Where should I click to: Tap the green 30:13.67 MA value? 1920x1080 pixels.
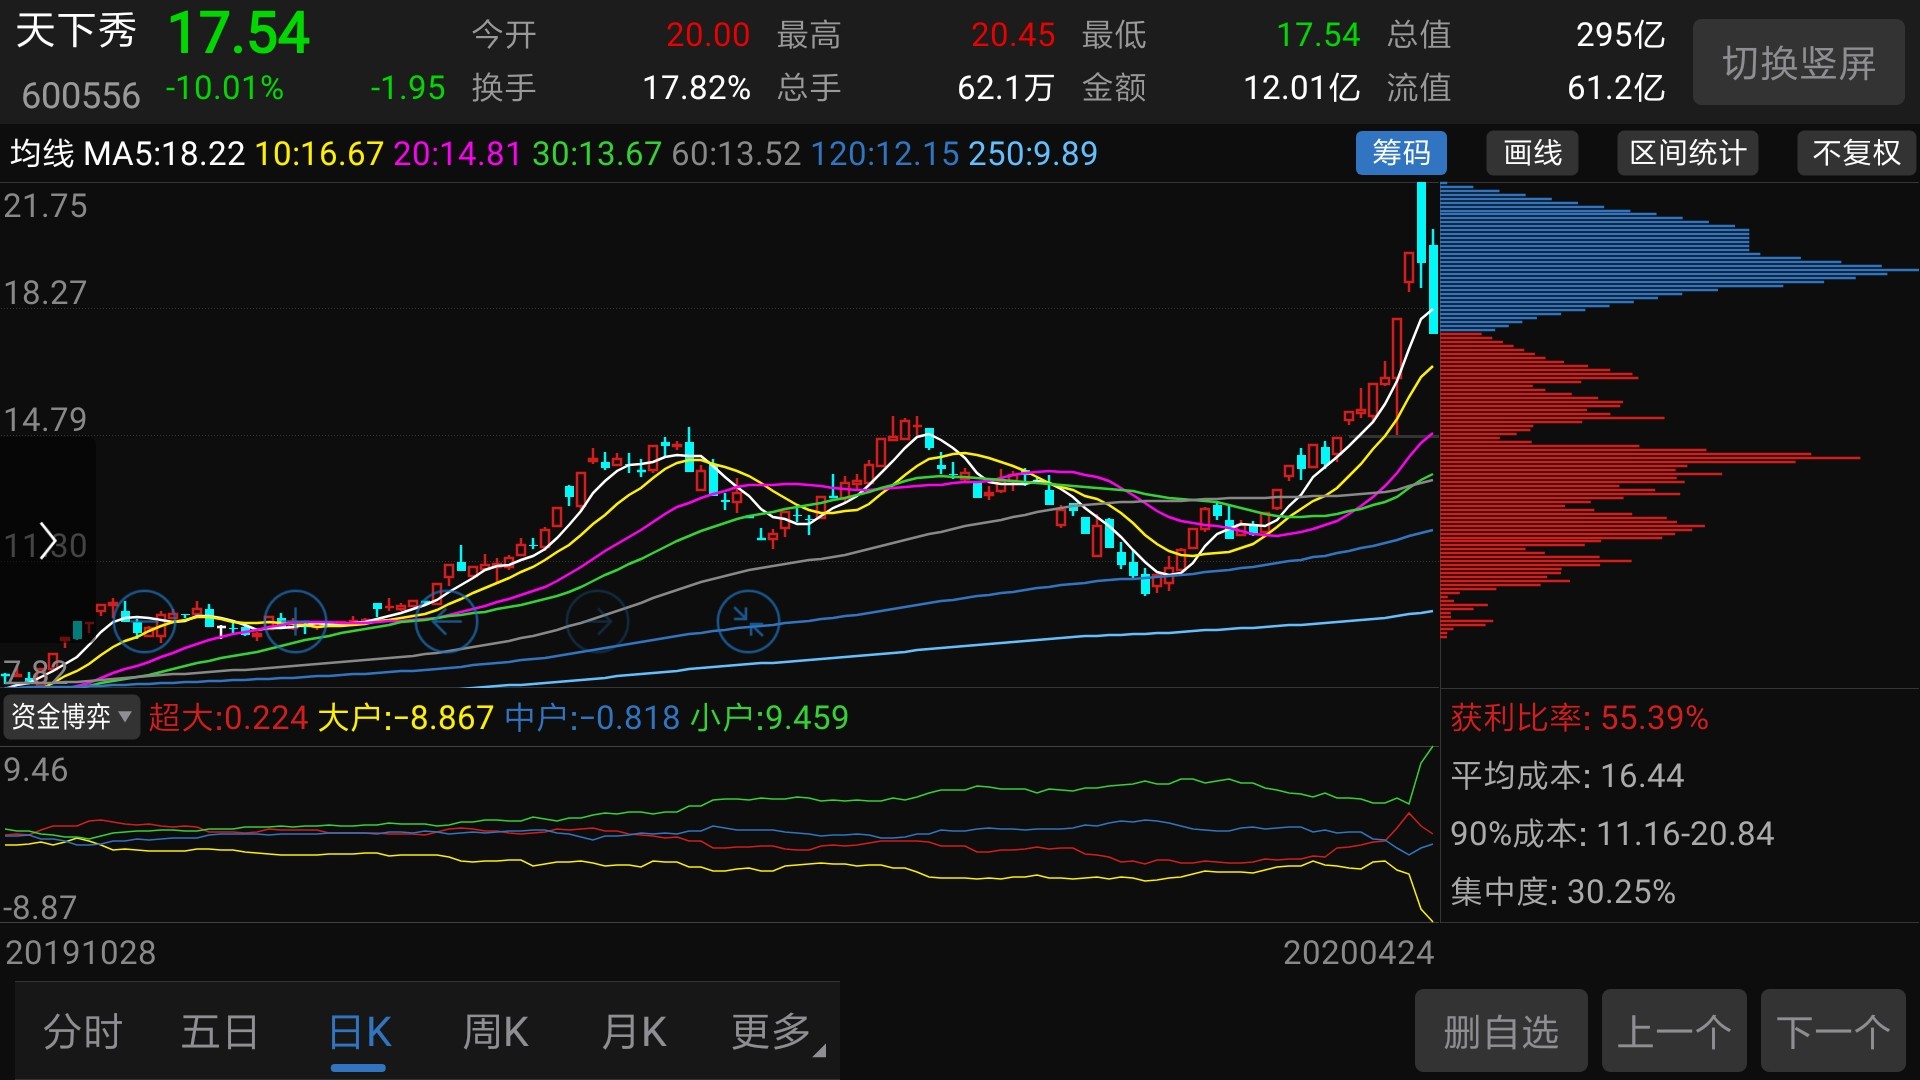(x=596, y=154)
